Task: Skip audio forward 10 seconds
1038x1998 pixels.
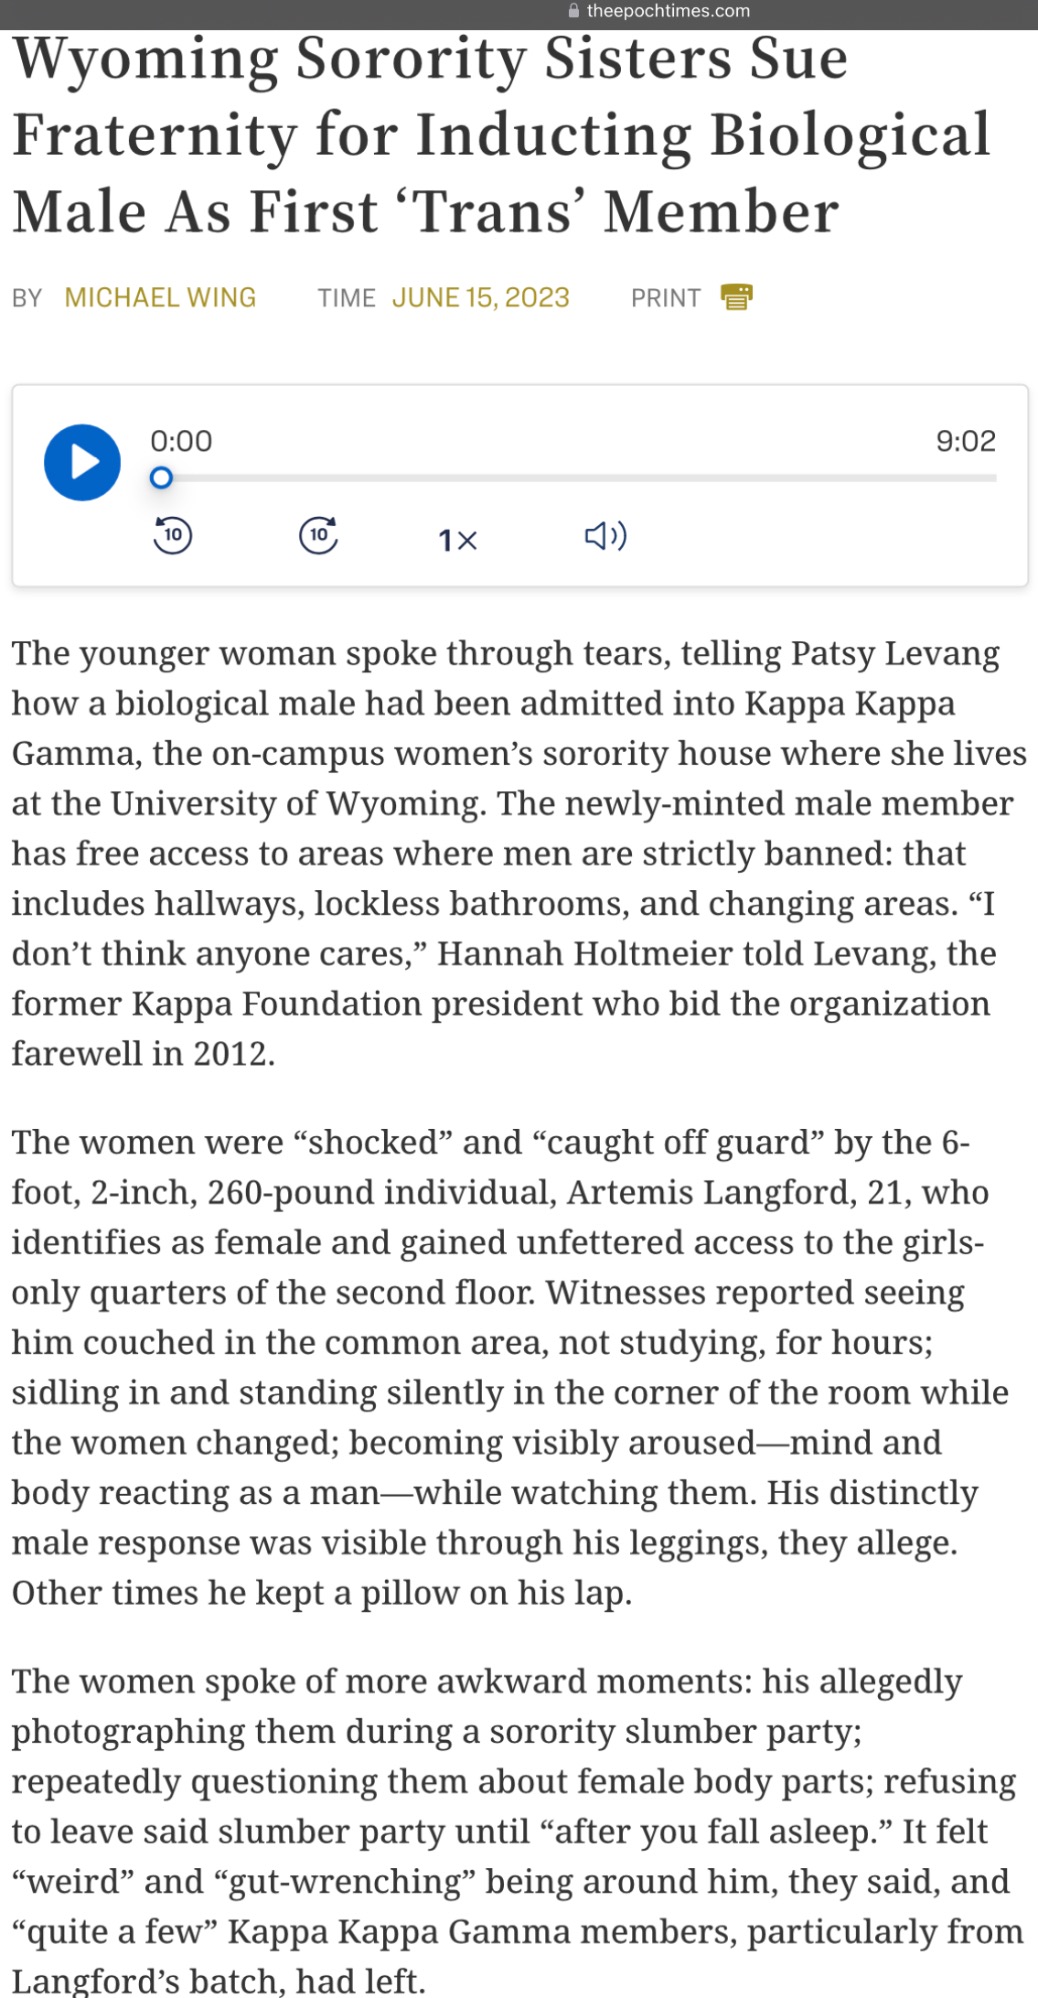Action: click(318, 535)
